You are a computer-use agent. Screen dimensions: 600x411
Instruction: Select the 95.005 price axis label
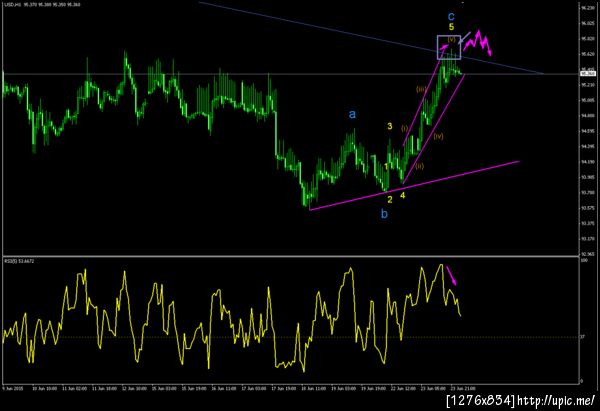pos(588,100)
